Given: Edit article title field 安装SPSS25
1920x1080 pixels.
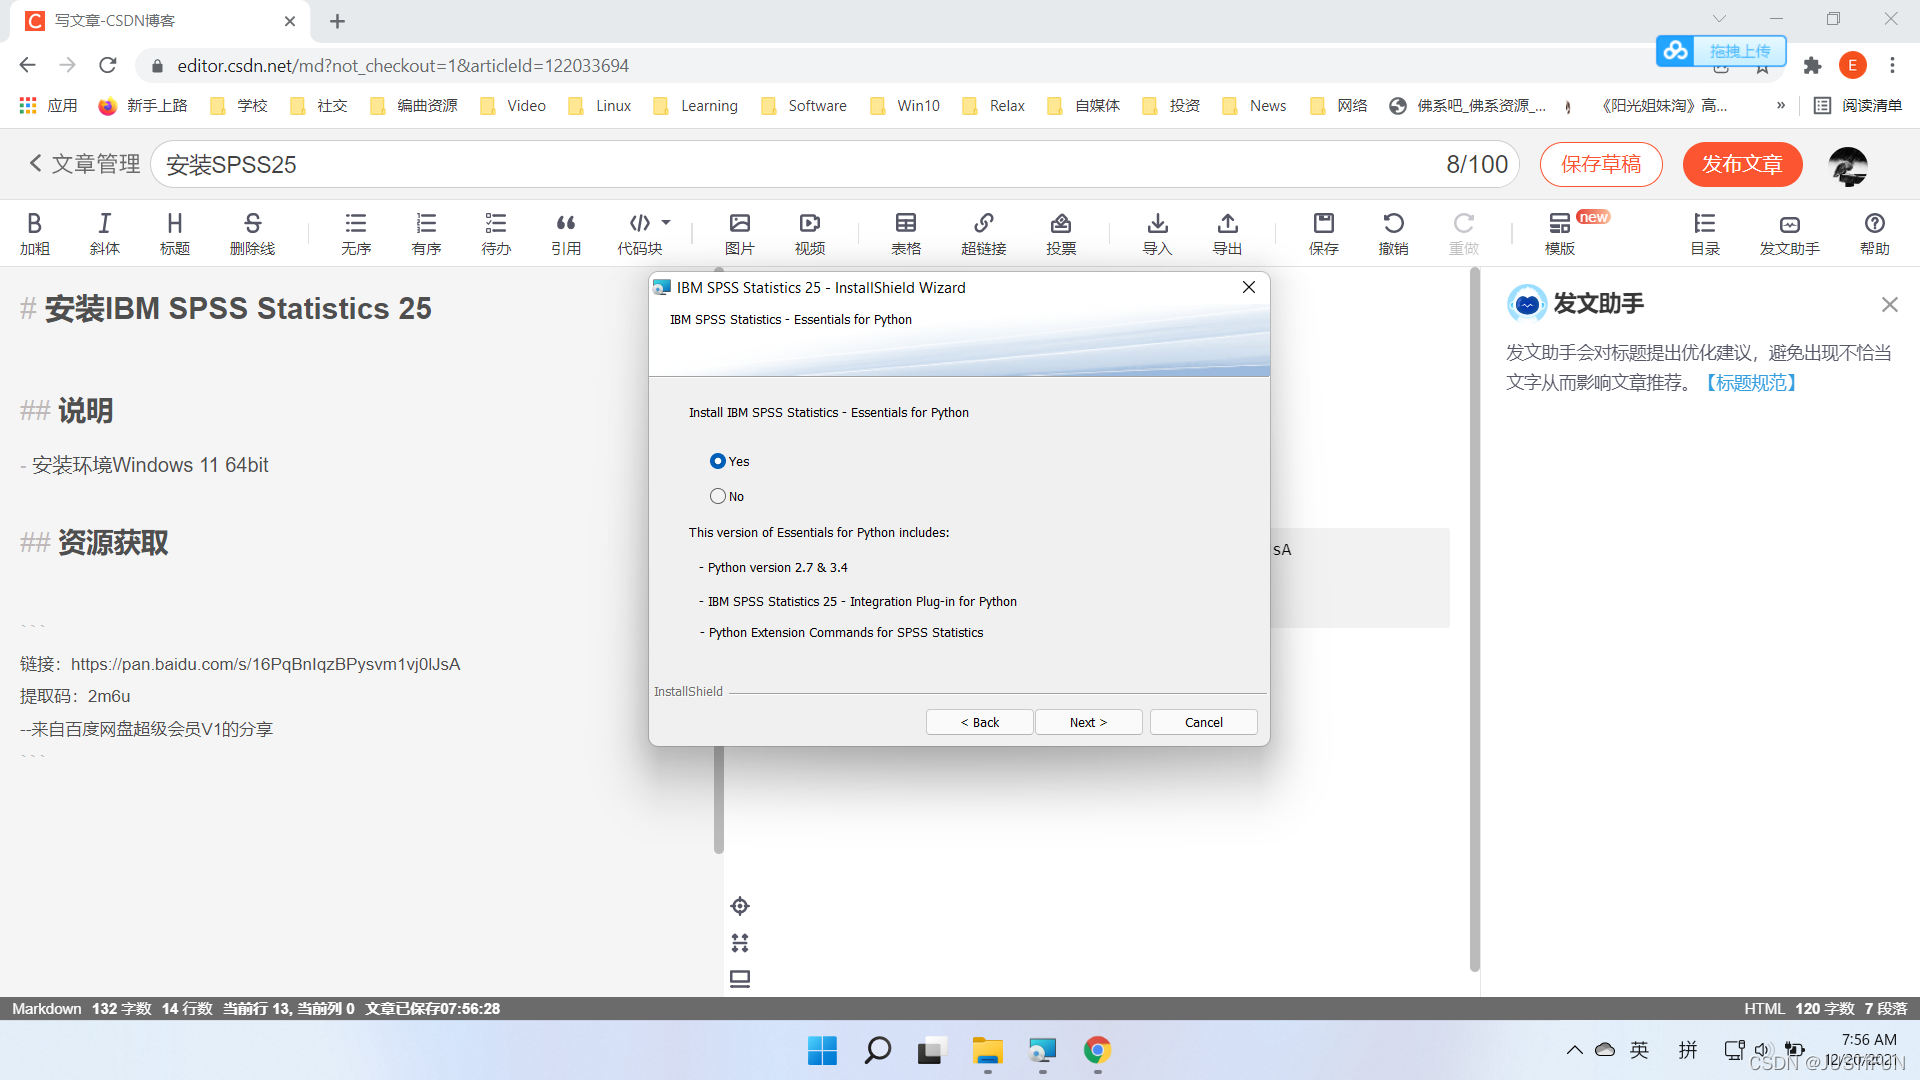Looking at the screenshot, I should (834, 164).
